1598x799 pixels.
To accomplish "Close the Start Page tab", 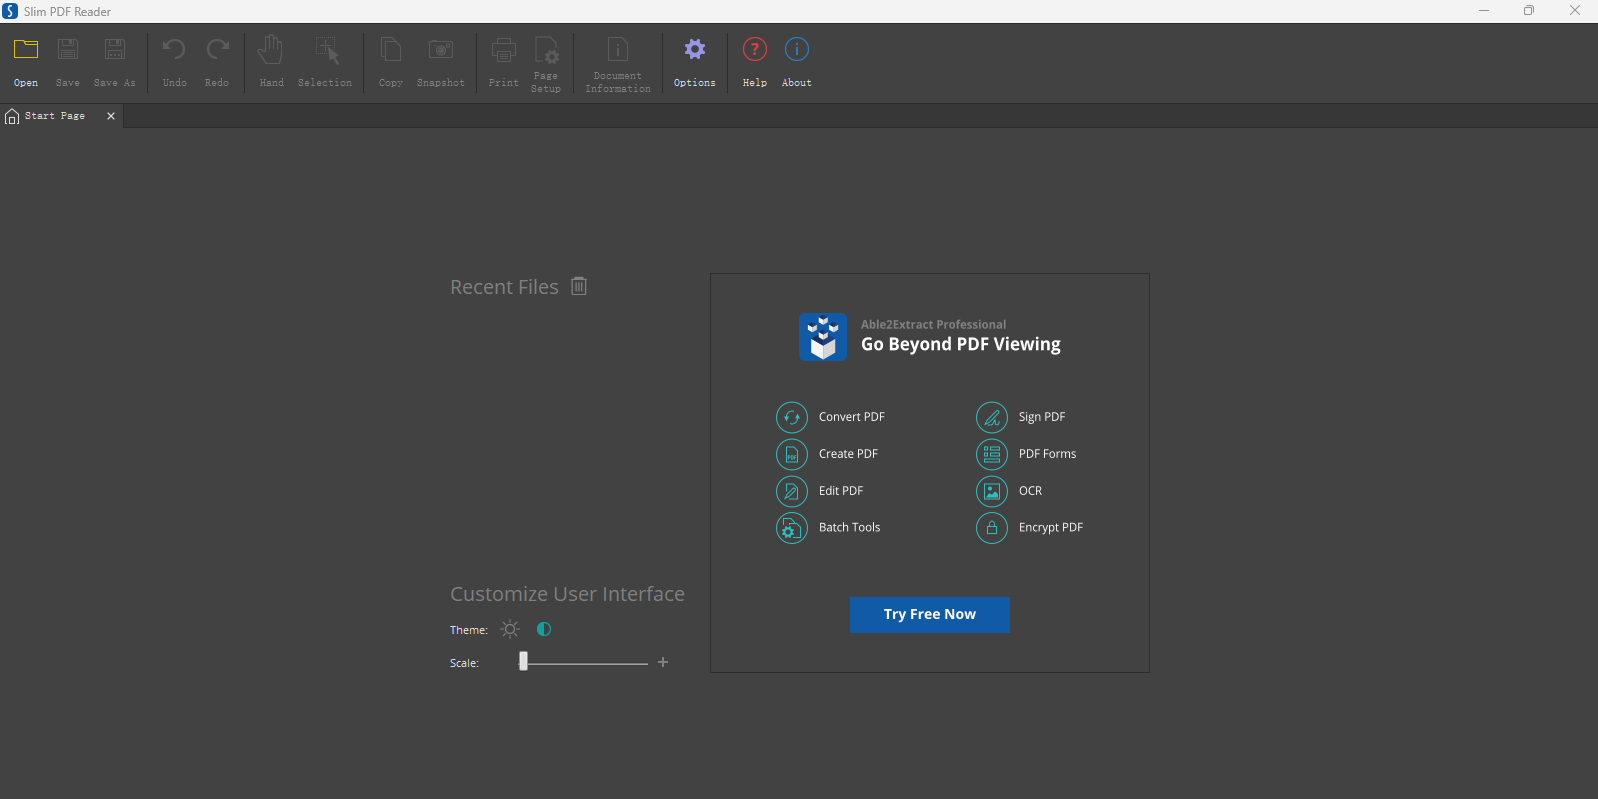I will [x=111, y=116].
